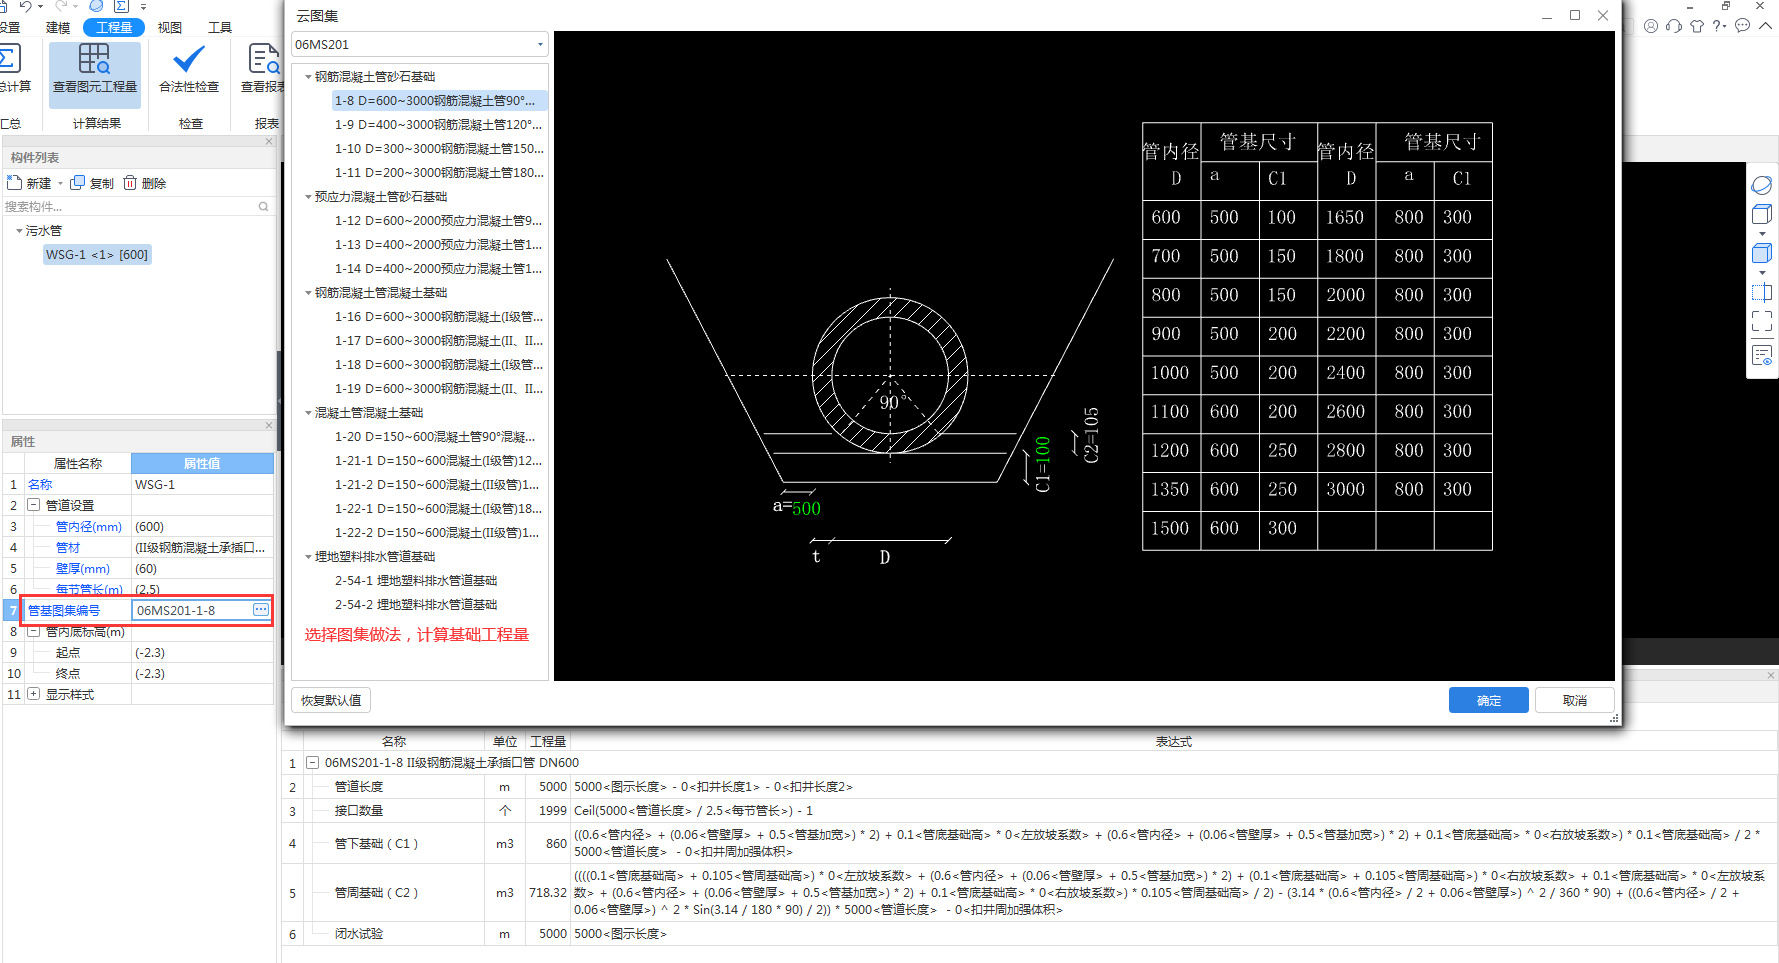Select the solid shaded cube icon

point(1762,253)
